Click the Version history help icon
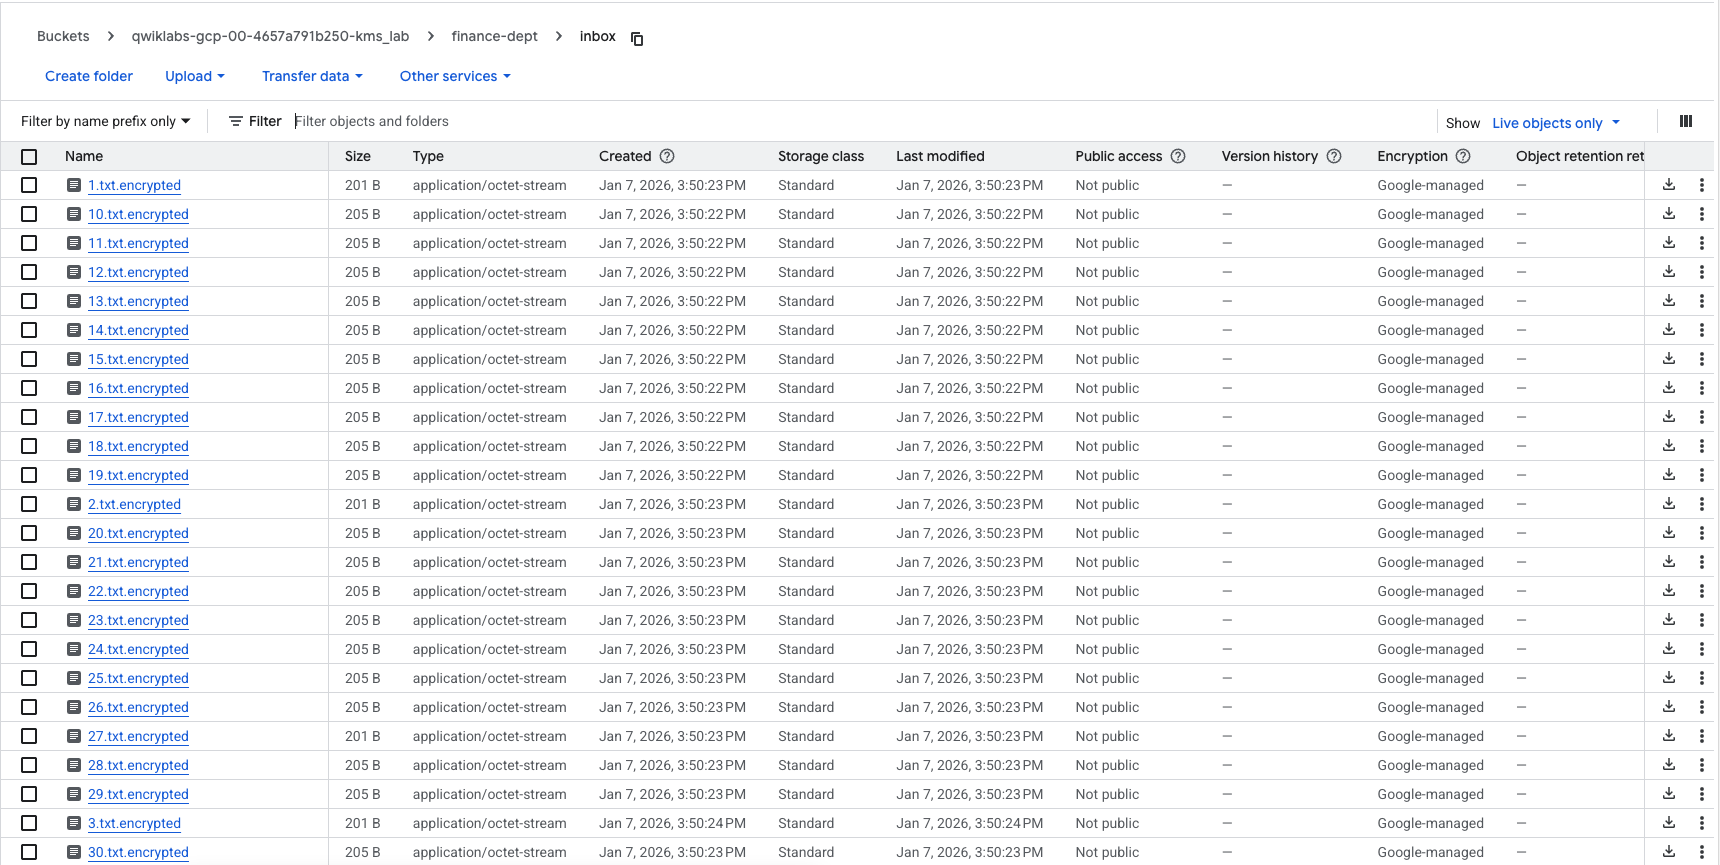This screenshot has width=1720, height=865. (1334, 156)
